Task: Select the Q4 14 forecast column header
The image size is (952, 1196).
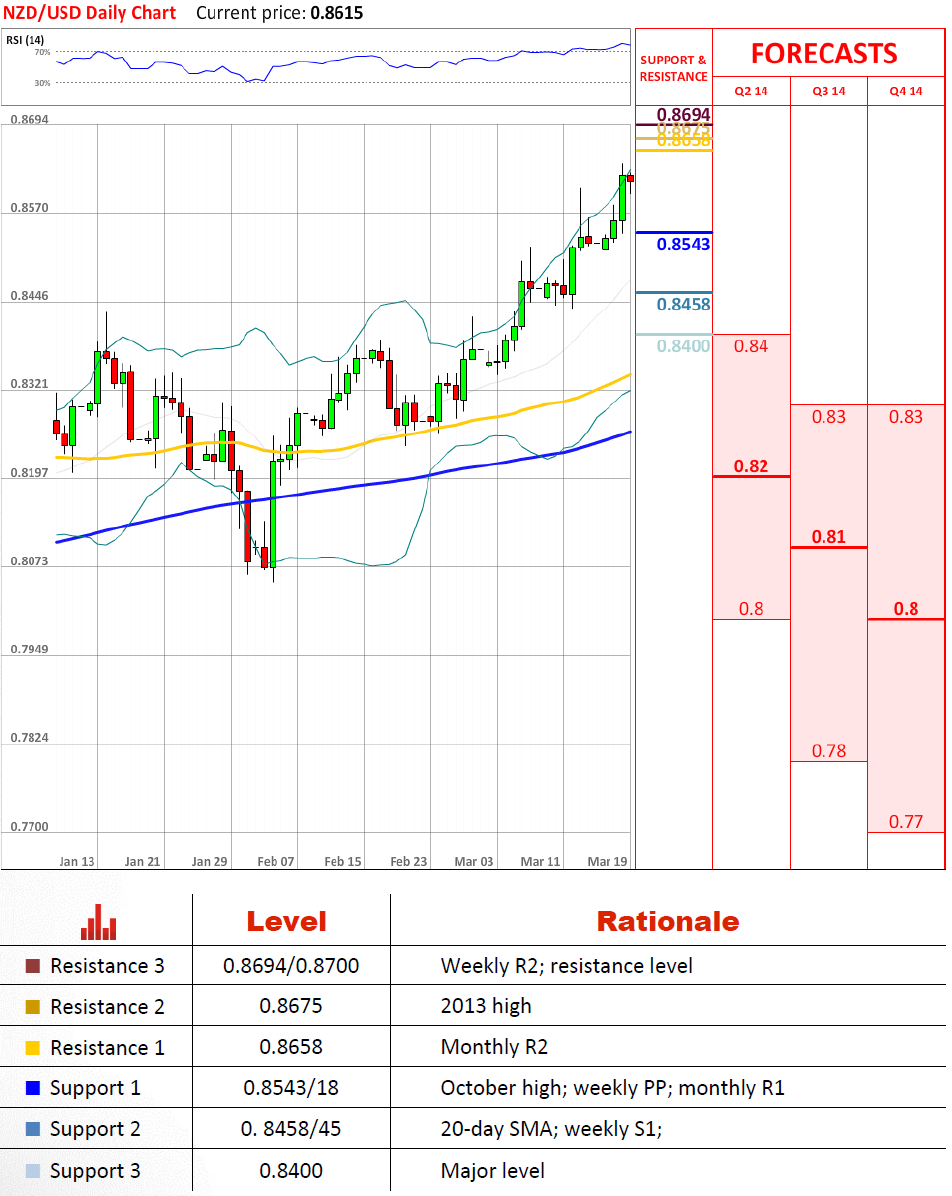Action: point(906,91)
